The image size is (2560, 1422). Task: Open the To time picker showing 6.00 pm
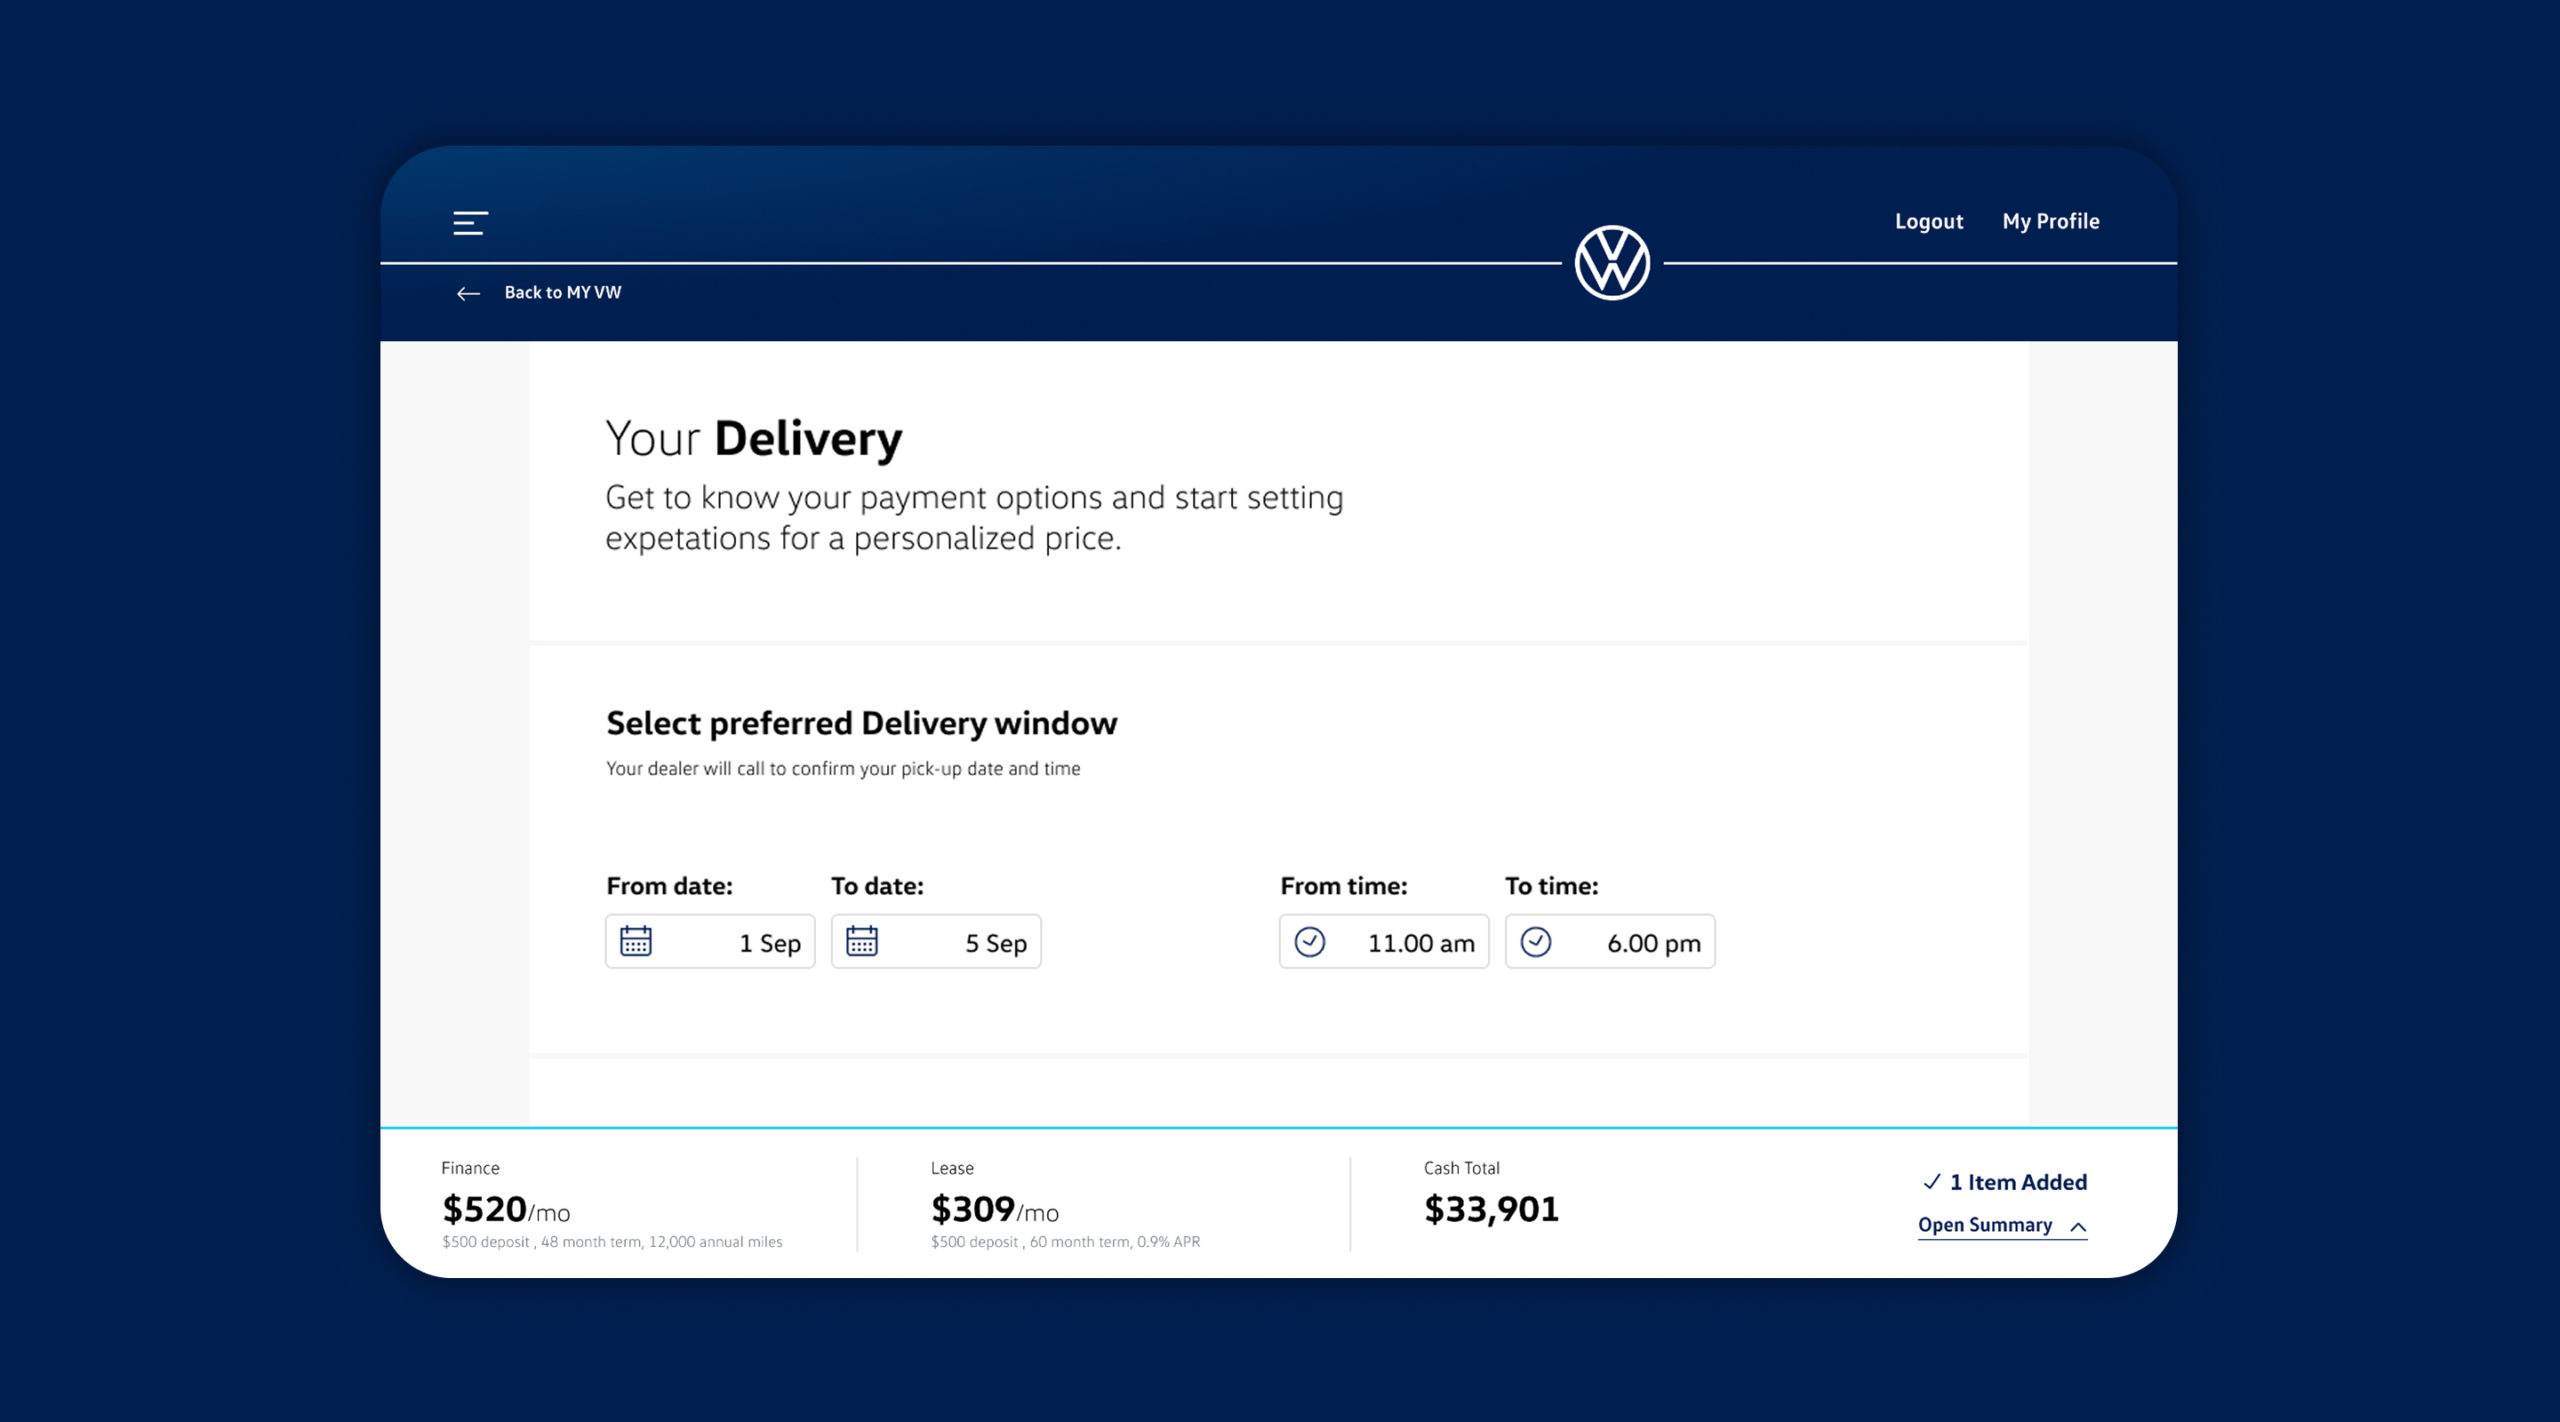pos(1652,942)
